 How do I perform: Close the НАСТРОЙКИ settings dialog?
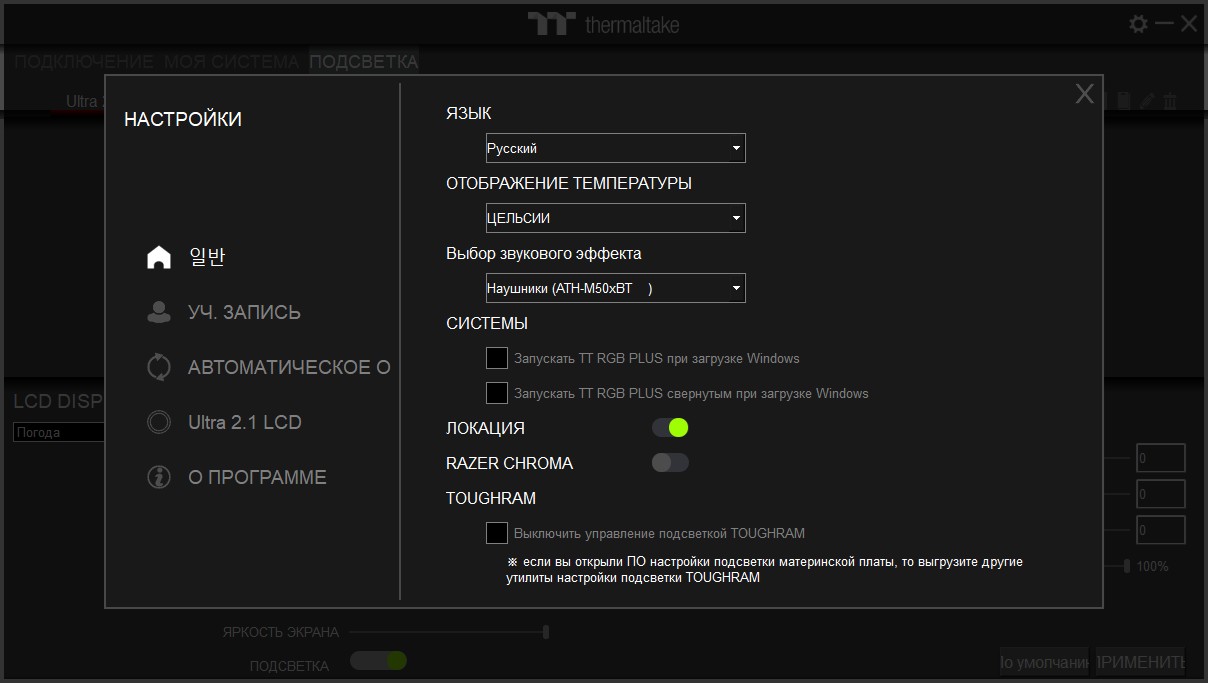coord(1084,94)
